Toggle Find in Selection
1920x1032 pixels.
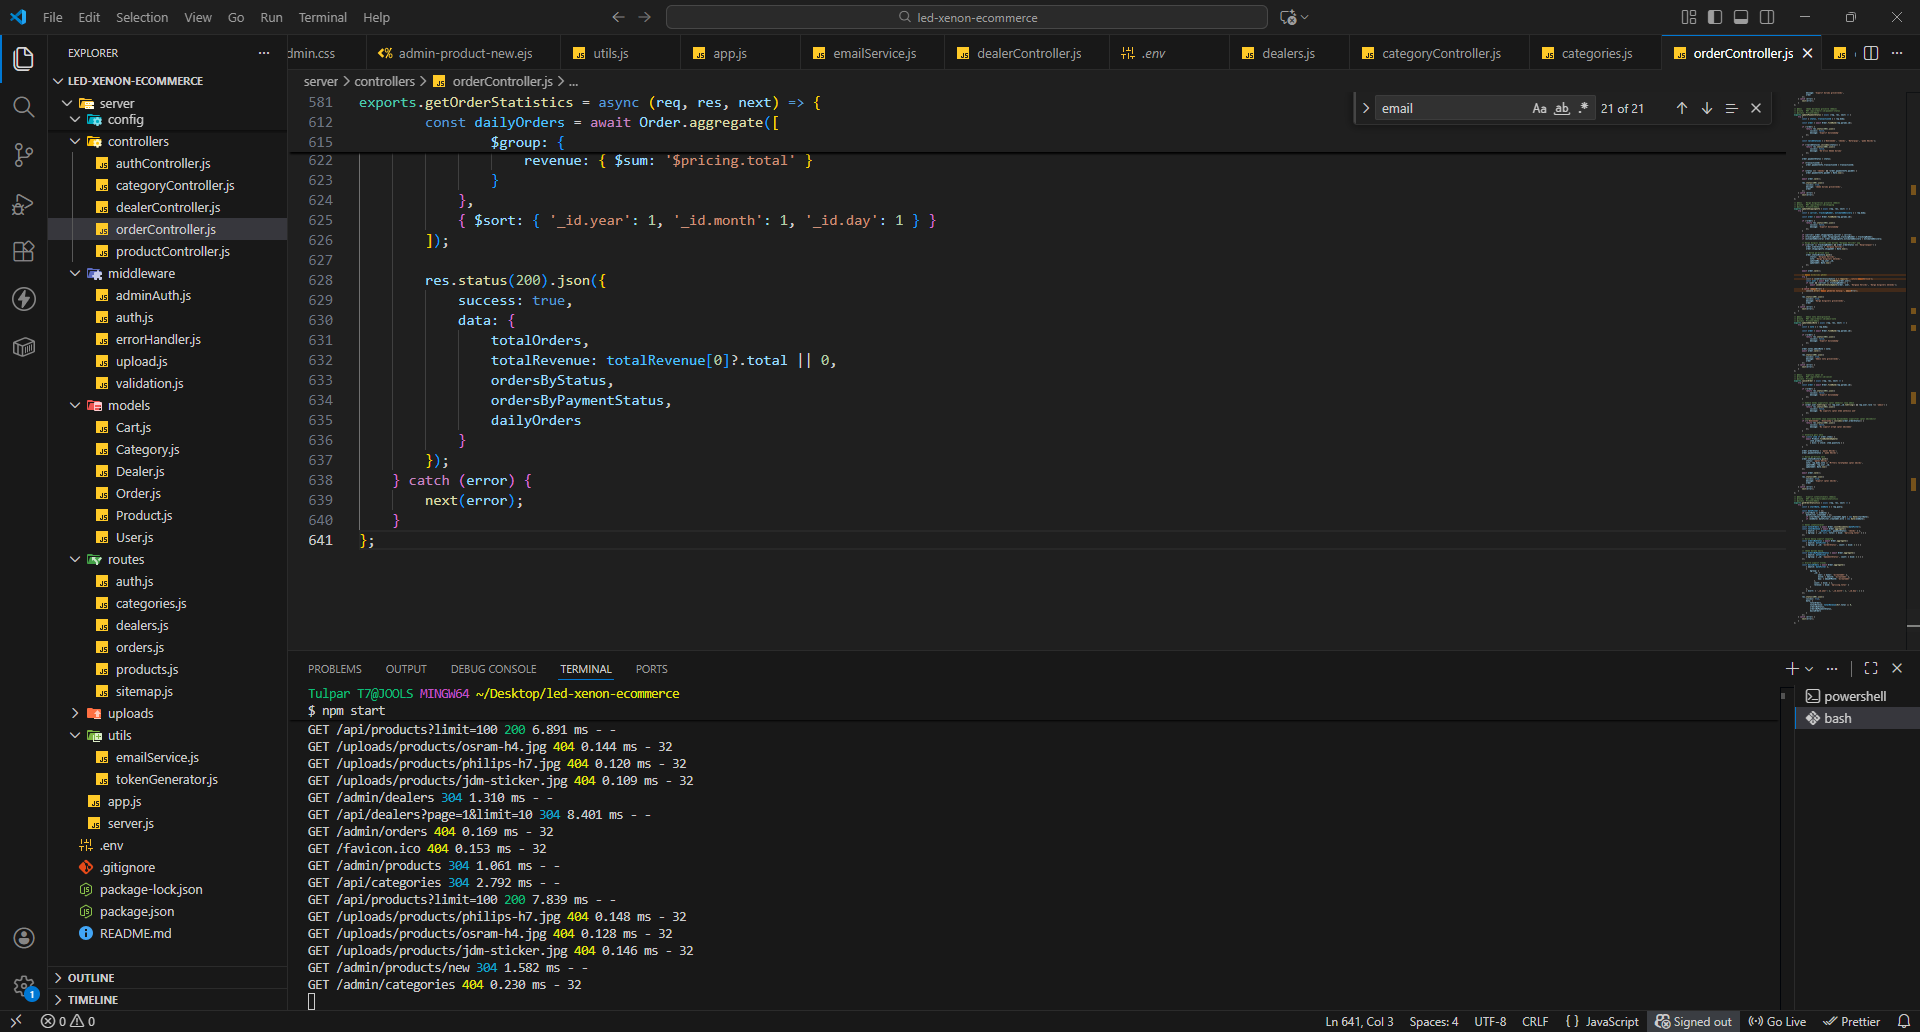pos(1731,108)
